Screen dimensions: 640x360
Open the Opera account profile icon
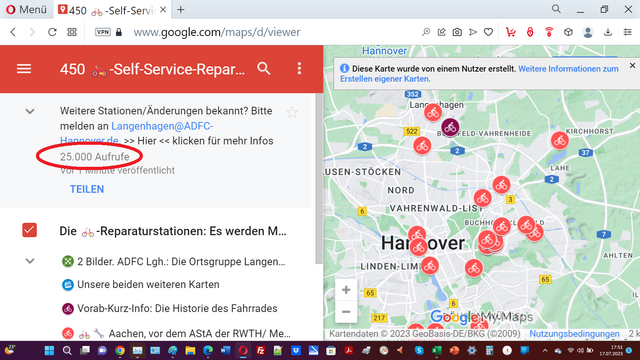pyautogui.click(x=588, y=32)
